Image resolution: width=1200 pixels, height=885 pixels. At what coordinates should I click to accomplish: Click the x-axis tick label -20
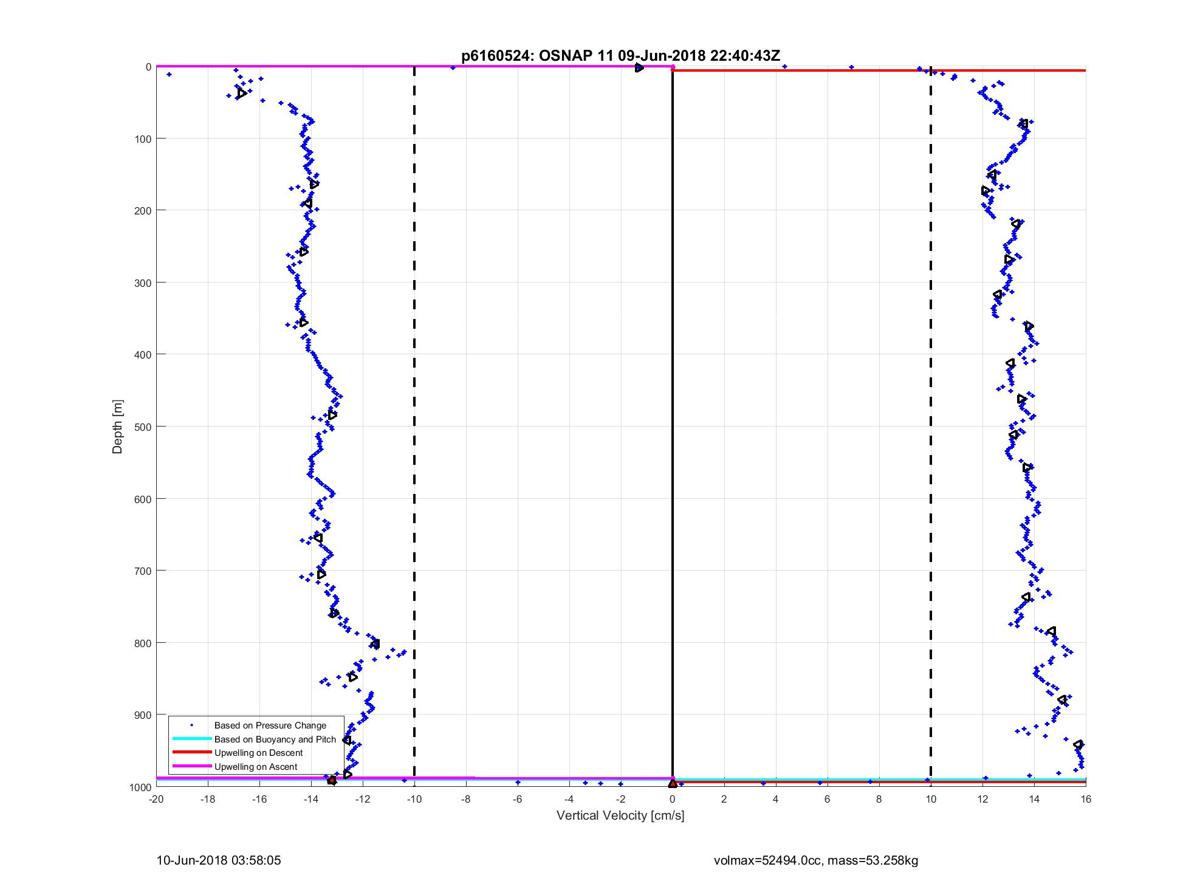pos(156,799)
